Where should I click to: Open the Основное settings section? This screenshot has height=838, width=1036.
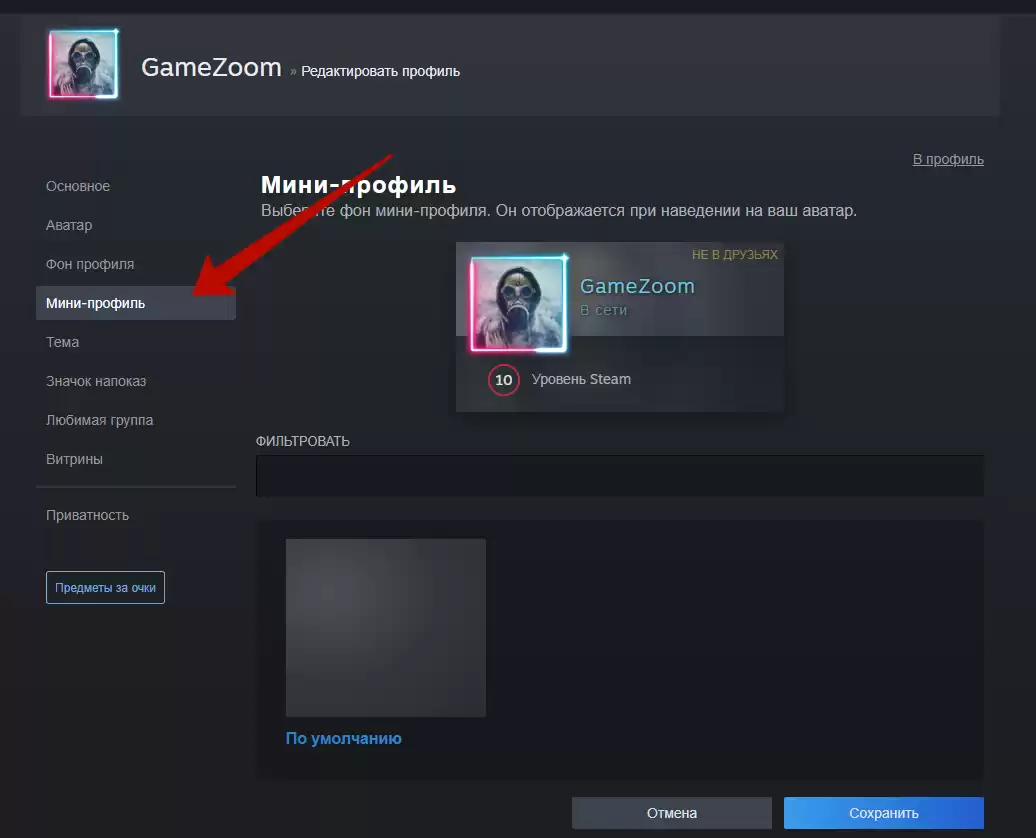point(78,186)
